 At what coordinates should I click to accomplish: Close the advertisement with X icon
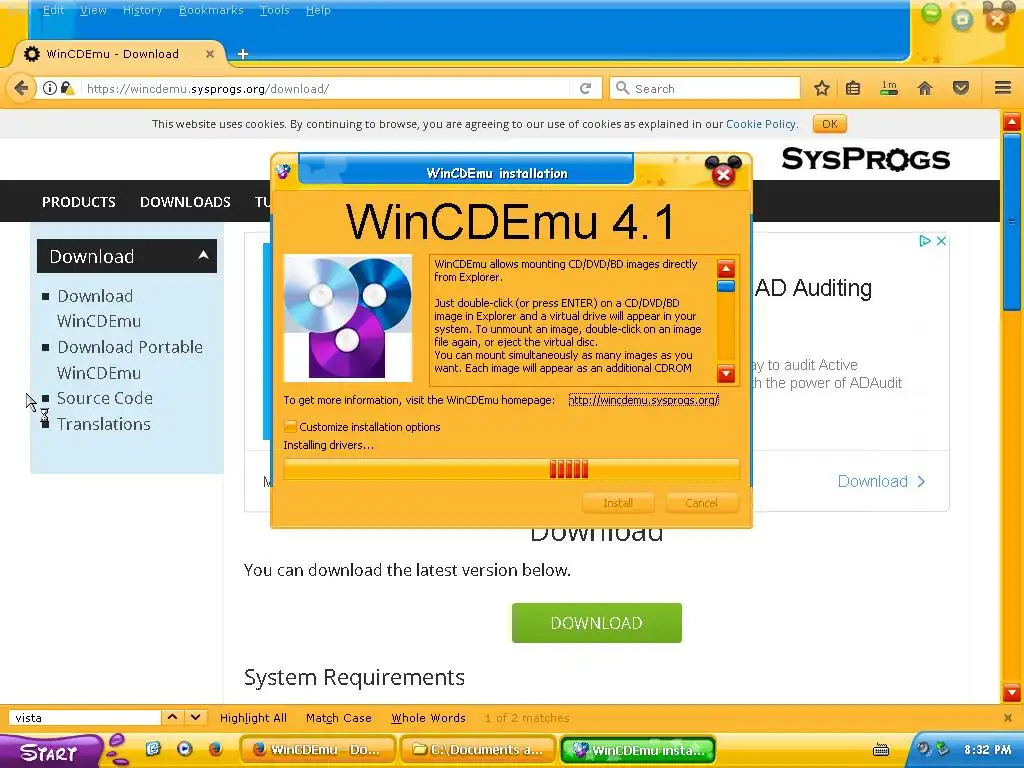pos(941,241)
